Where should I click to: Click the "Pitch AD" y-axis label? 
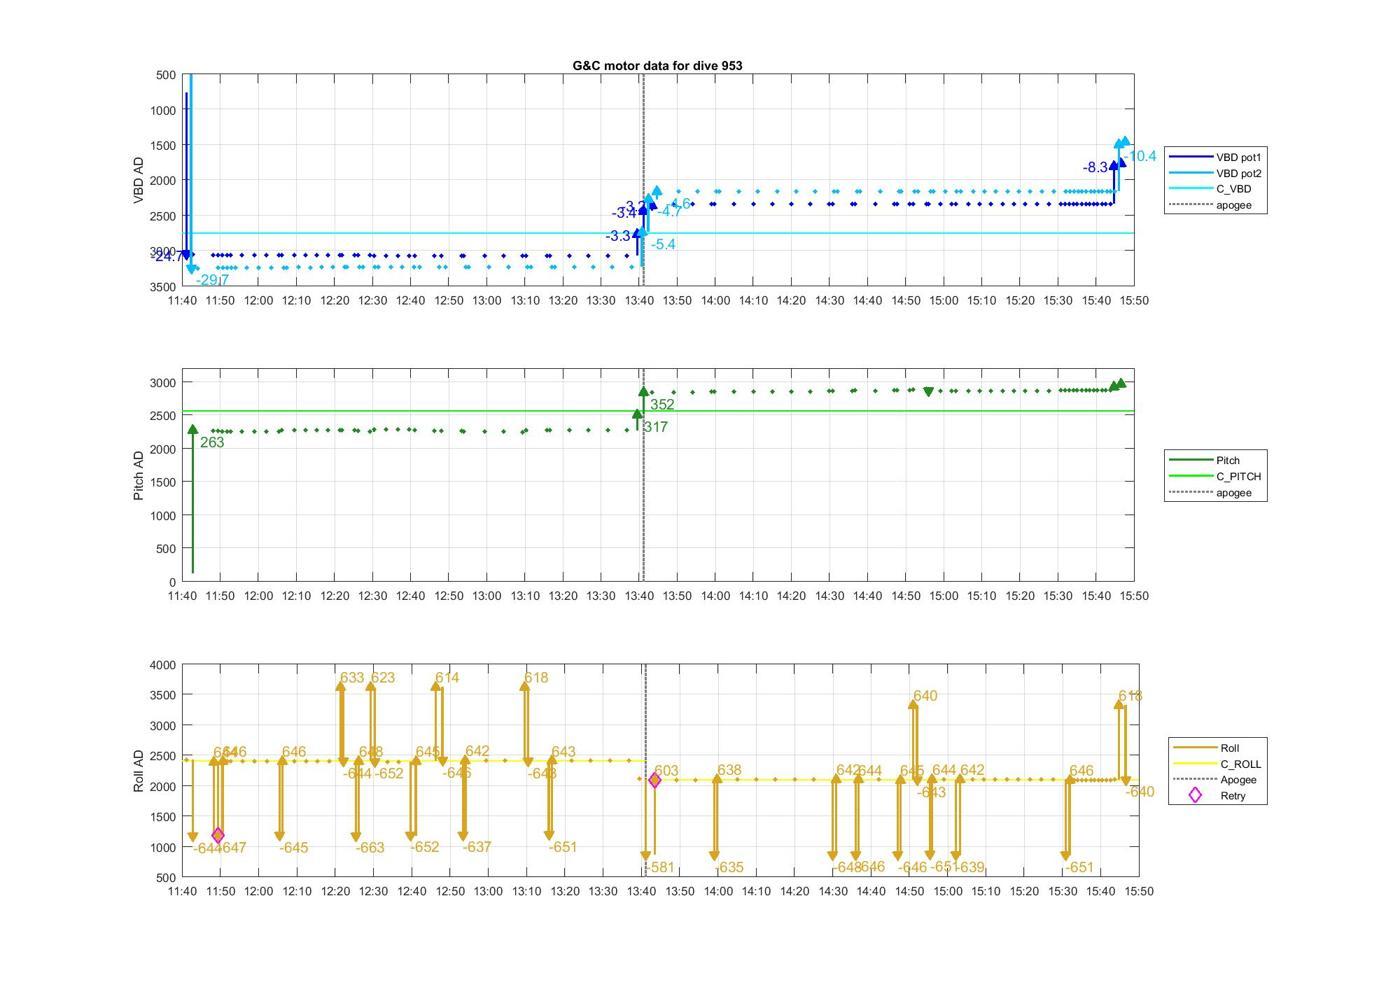pos(138,475)
